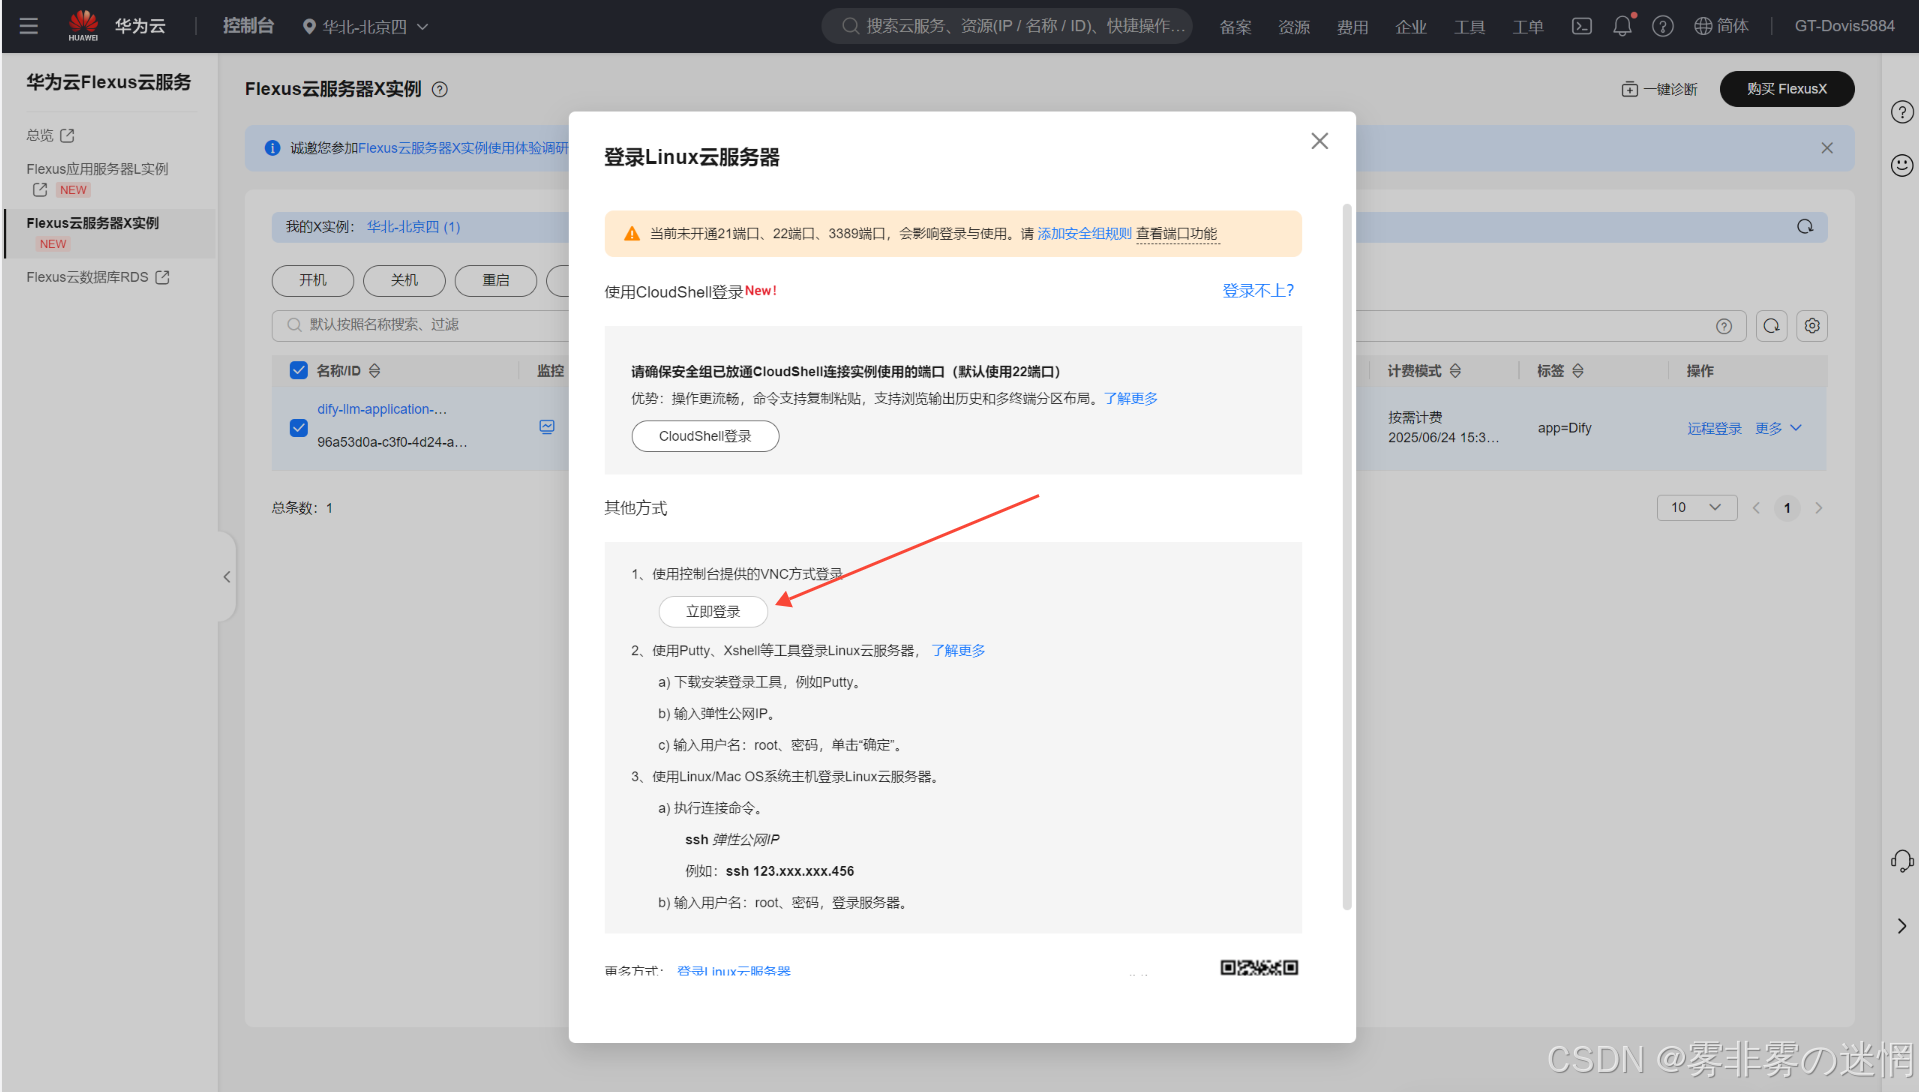
Task: Go to previous page of instances
Action: (x=1756, y=508)
